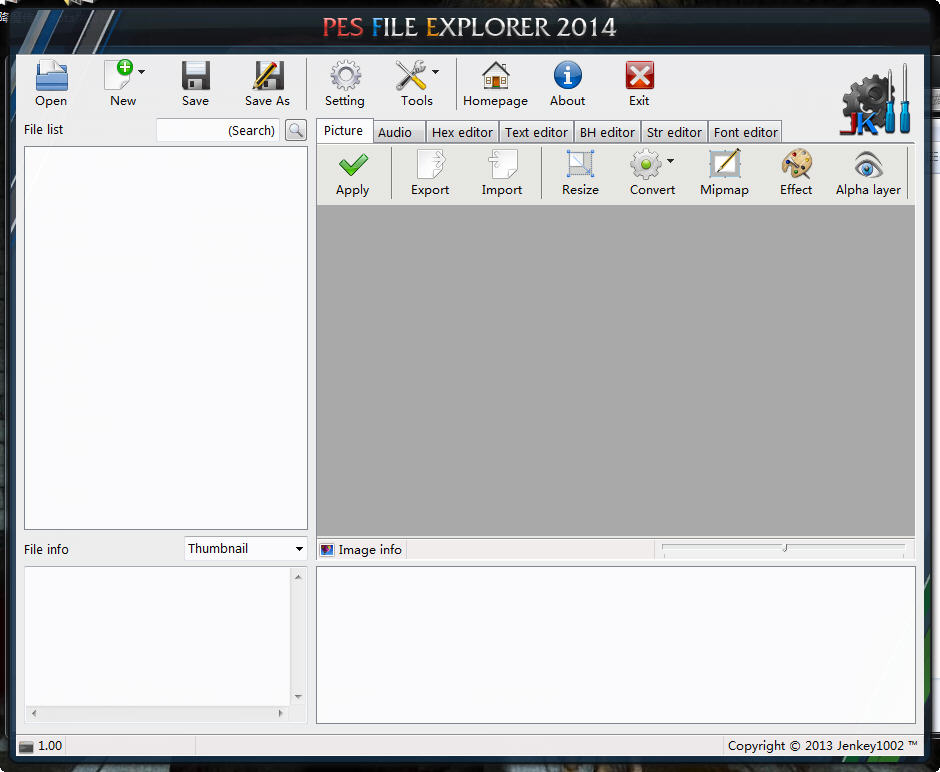Screen dimensions: 940x772
Task: Click the File list label
Action: click(43, 129)
